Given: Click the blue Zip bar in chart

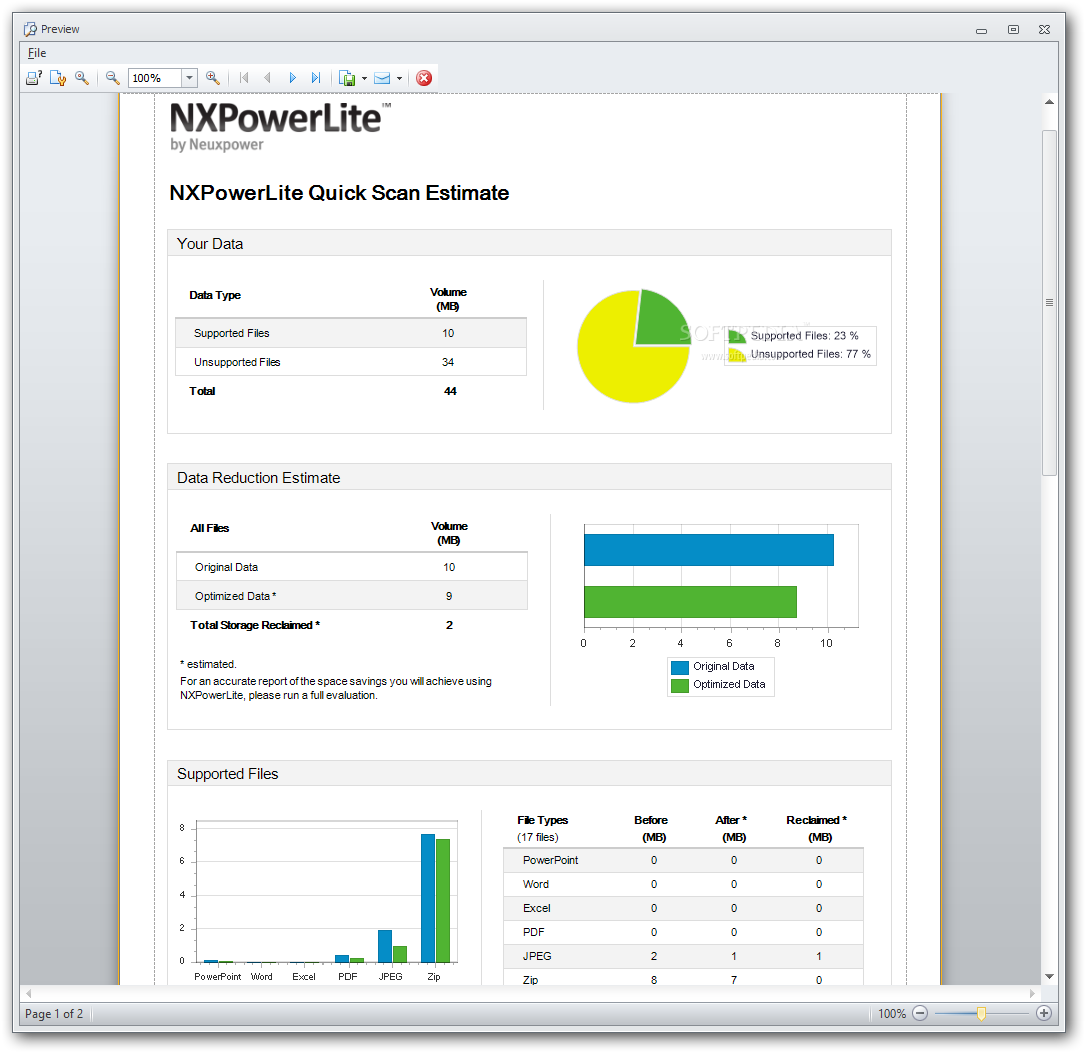Looking at the screenshot, I should coord(428,898).
